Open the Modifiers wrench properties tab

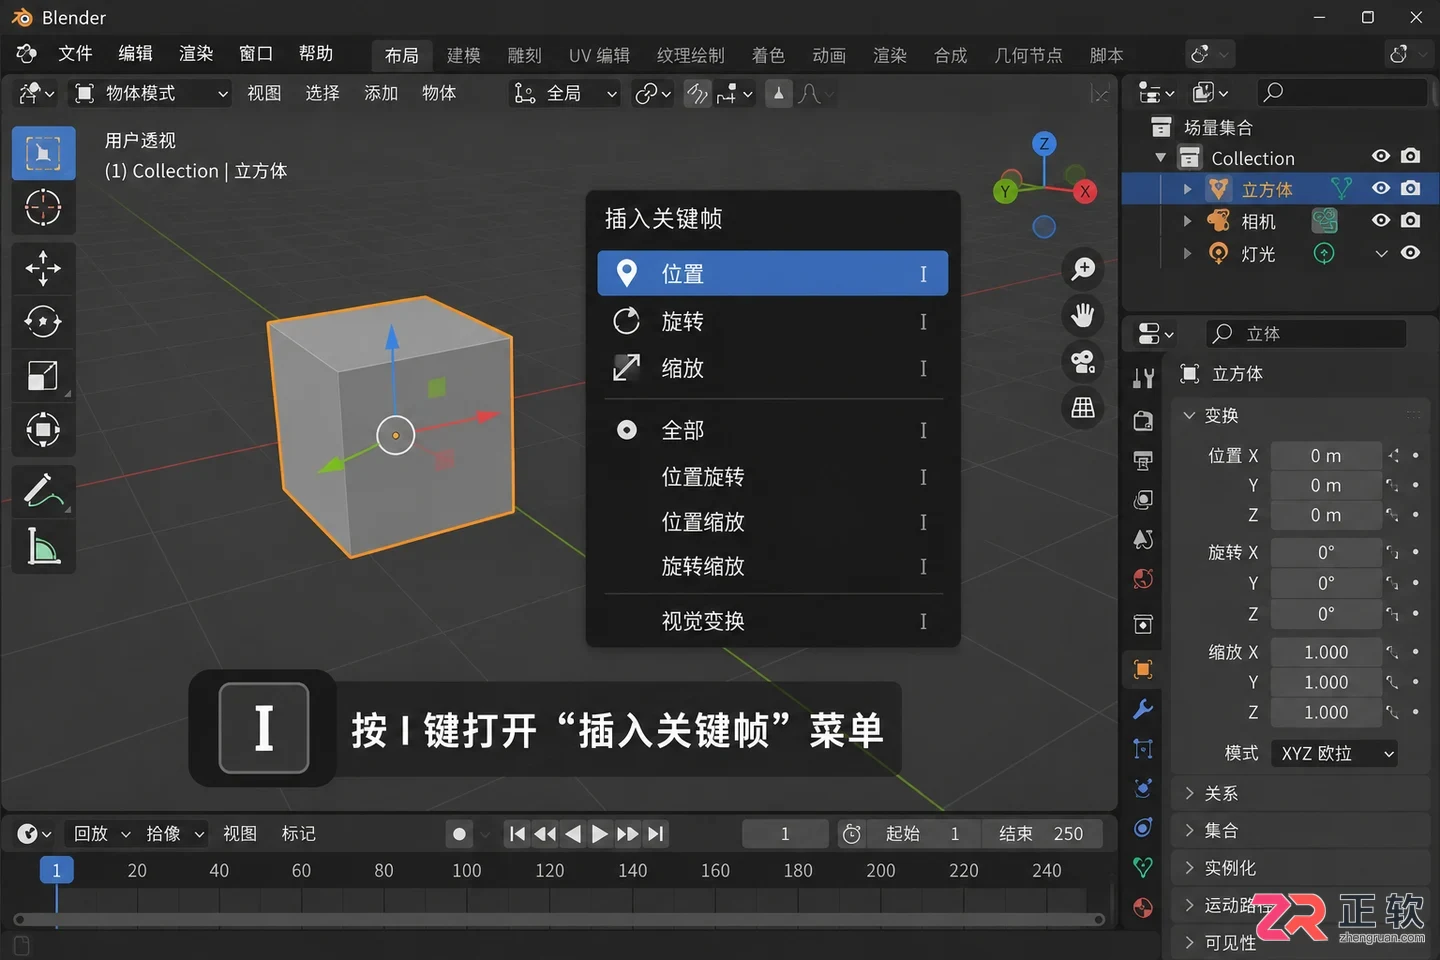coord(1143,709)
